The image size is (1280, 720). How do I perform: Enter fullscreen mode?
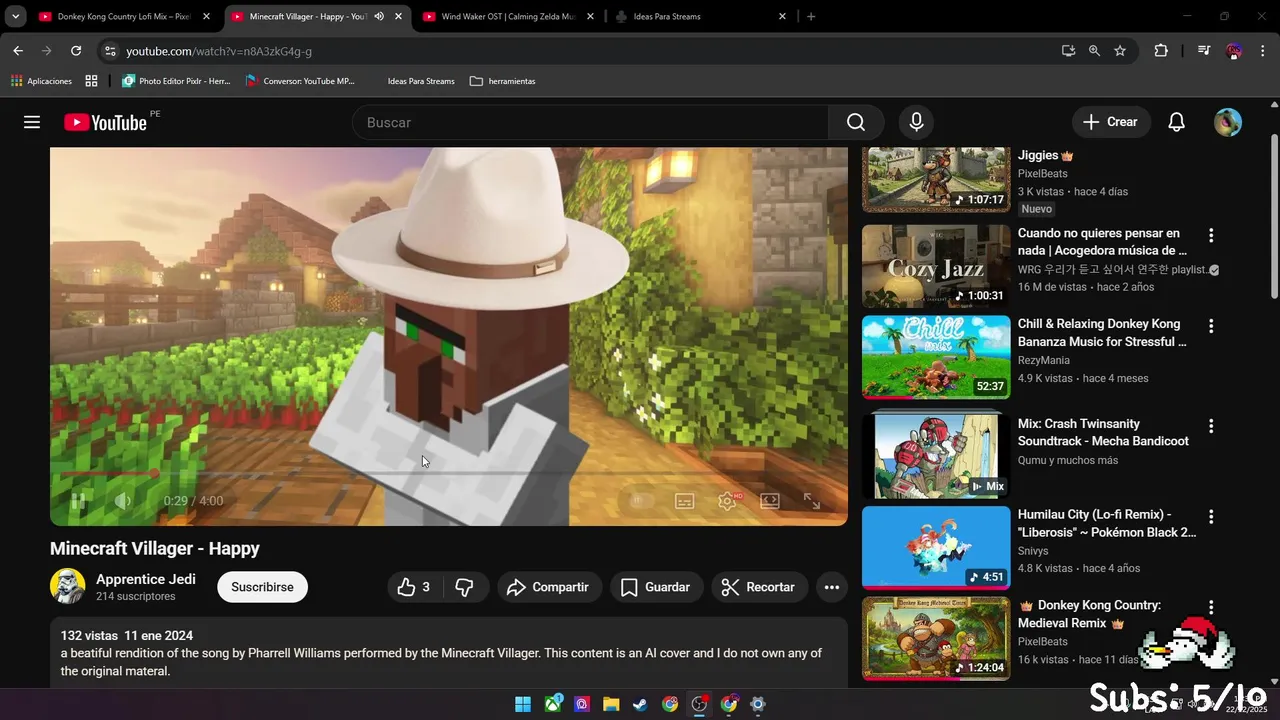(x=812, y=501)
